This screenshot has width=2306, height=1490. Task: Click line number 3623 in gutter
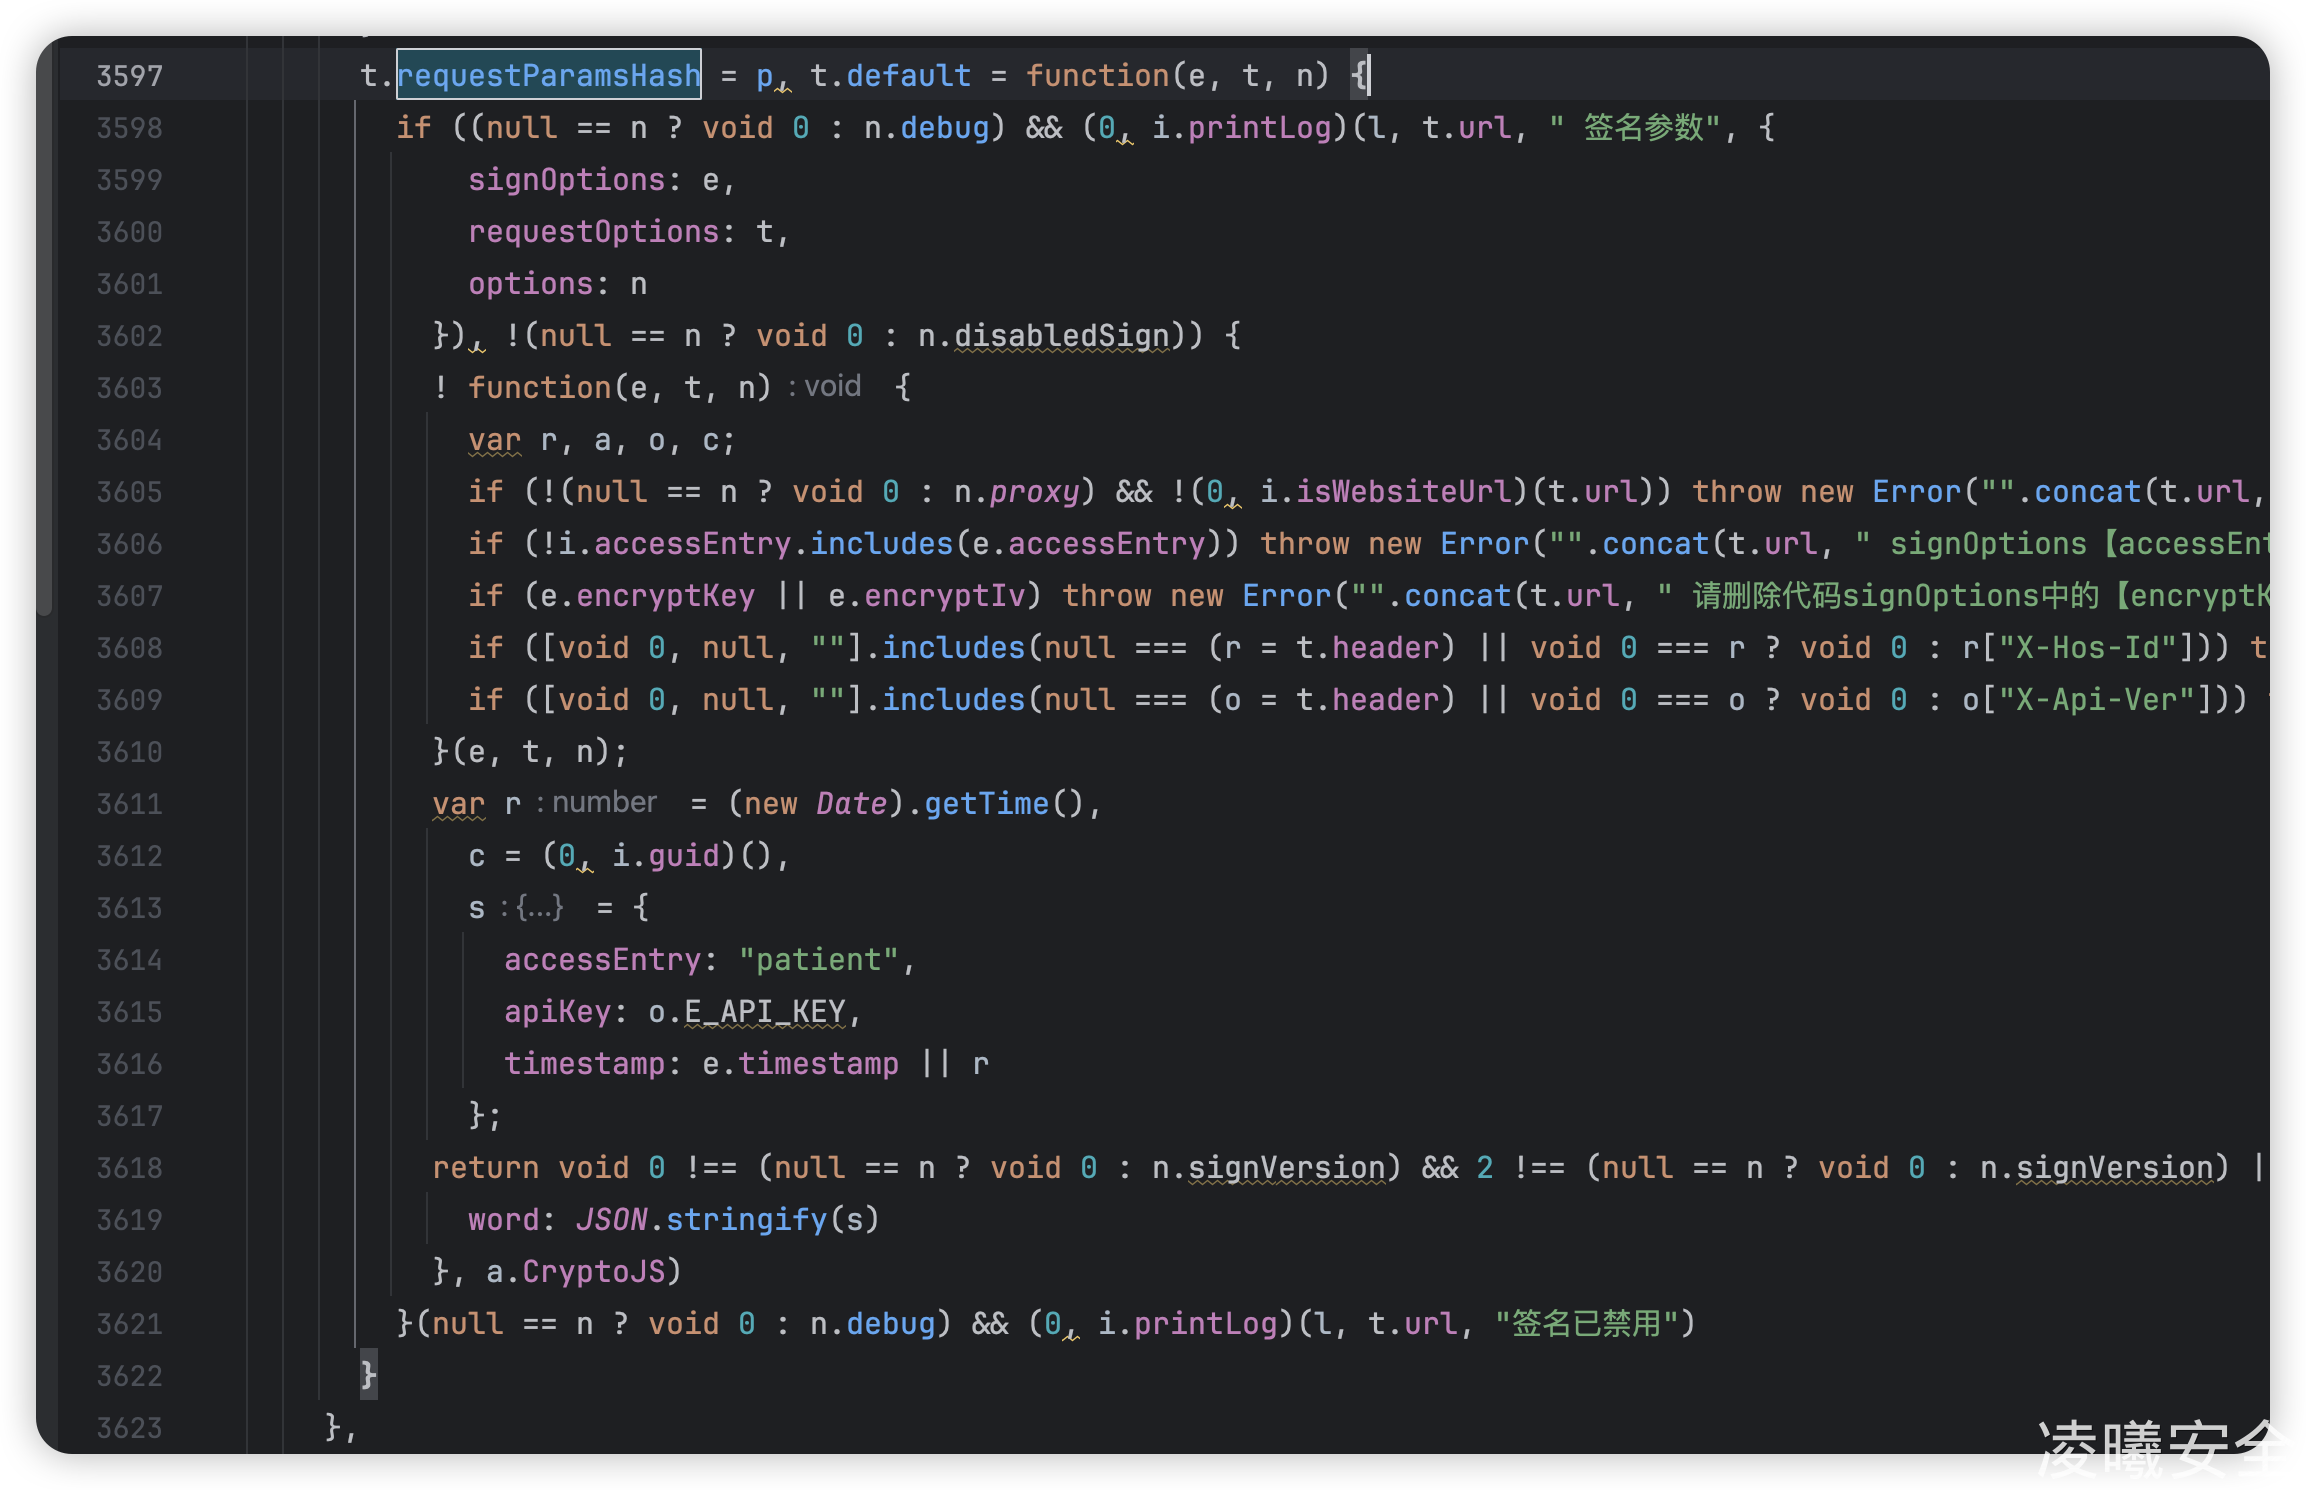(129, 1428)
